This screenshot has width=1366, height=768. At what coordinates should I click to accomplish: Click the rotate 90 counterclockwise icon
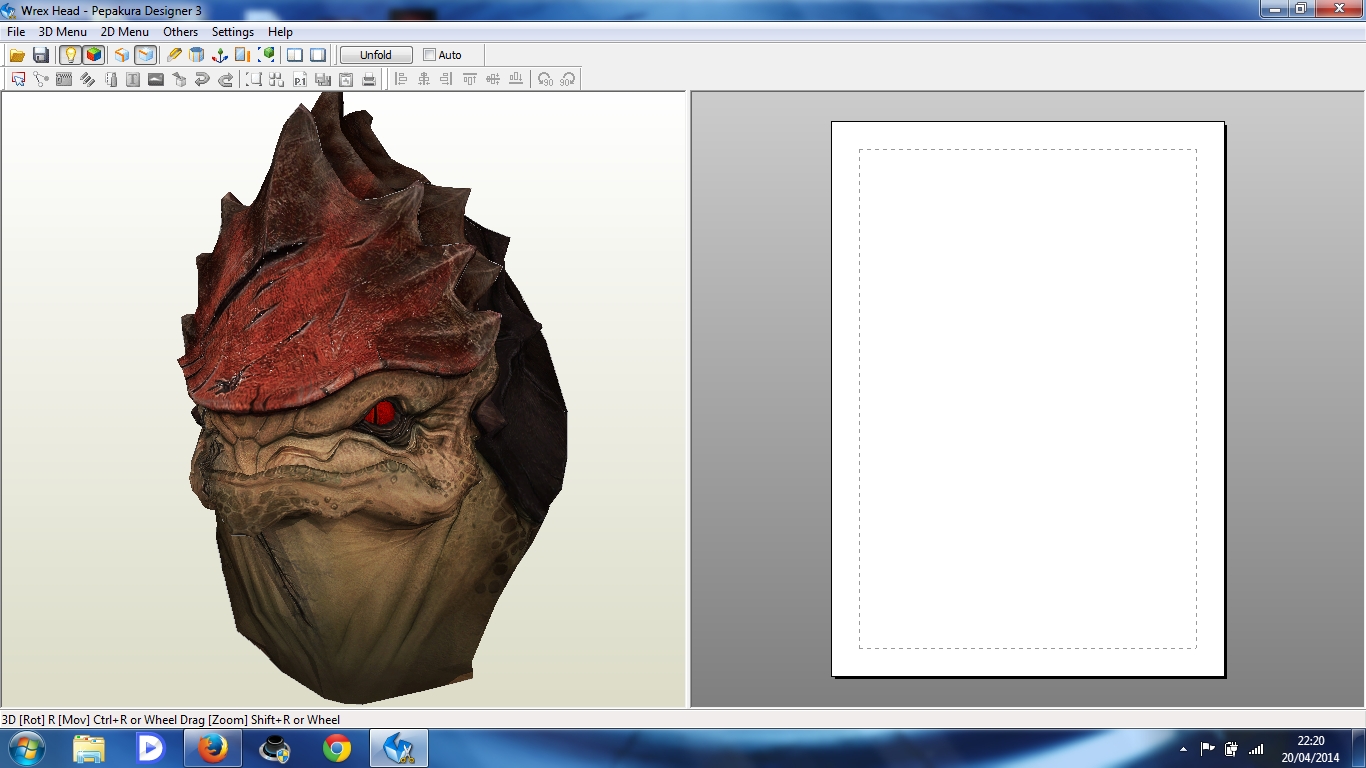click(545, 79)
